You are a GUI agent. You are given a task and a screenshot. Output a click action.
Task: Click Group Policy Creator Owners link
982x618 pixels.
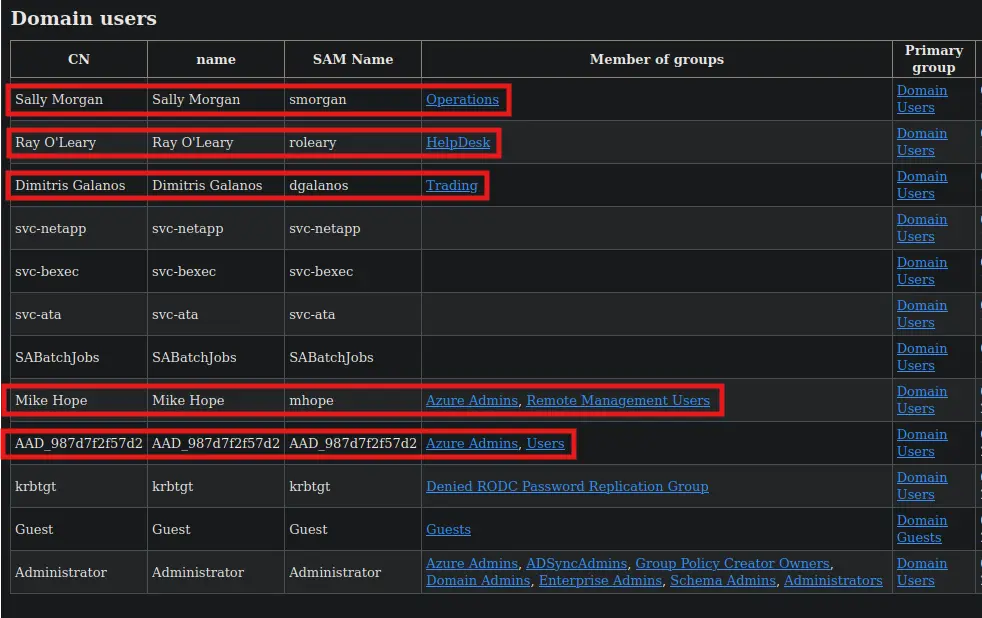pyautogui.click(x=732, y=564)
